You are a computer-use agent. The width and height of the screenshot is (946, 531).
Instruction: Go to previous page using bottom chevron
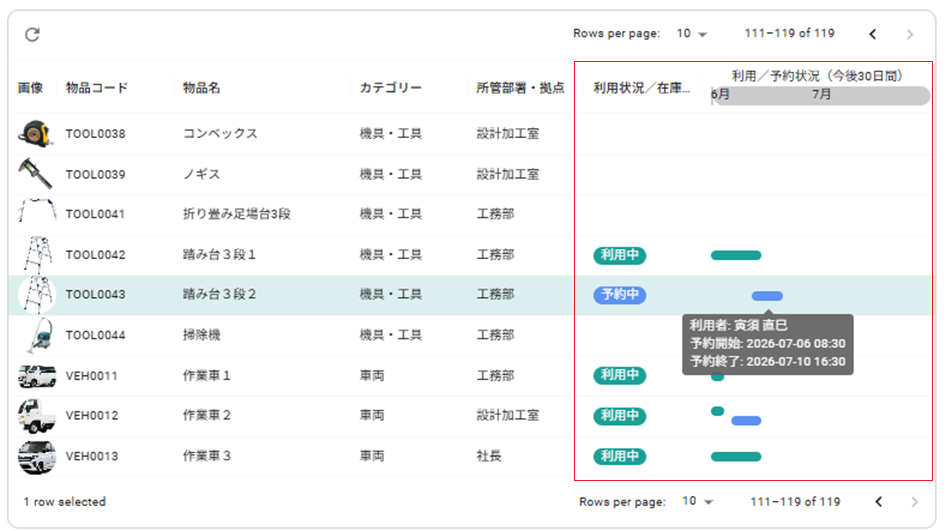pos(878,501)
